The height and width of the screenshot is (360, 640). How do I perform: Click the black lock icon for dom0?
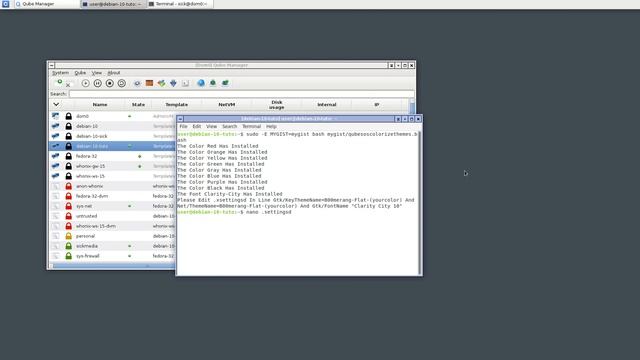[69, 116]
